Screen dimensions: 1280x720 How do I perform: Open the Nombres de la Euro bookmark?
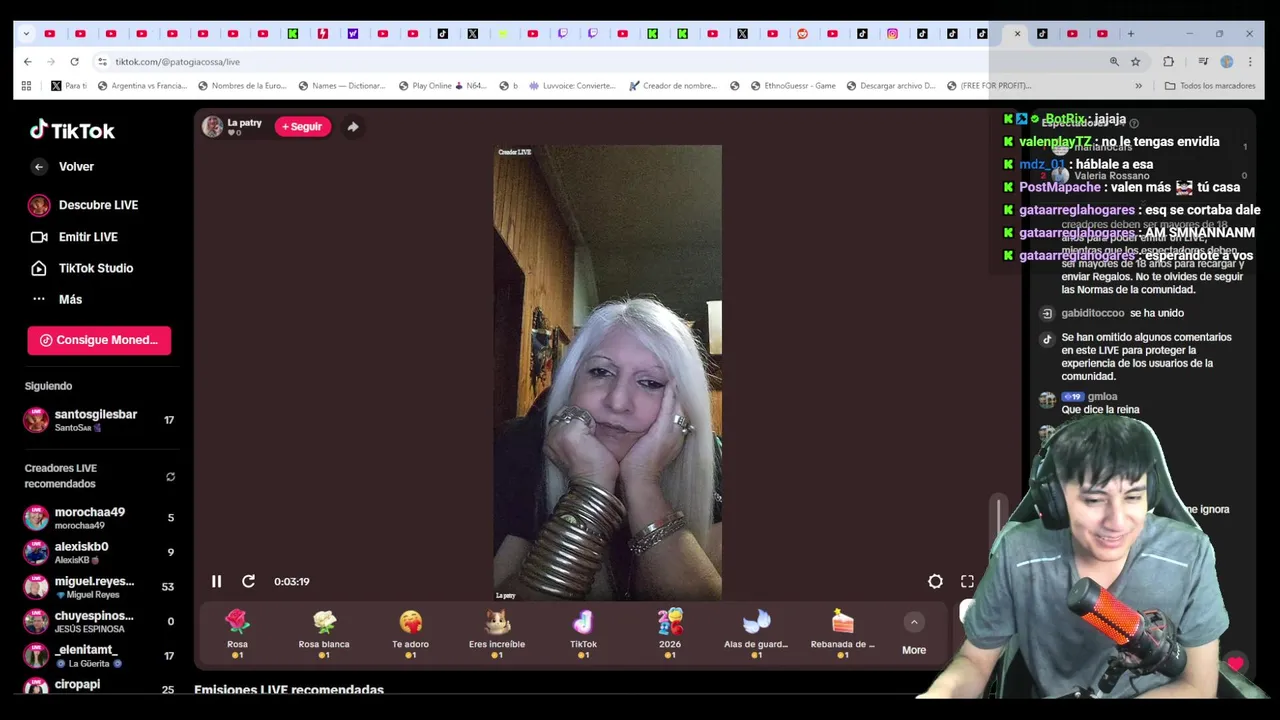click(242, 86)
